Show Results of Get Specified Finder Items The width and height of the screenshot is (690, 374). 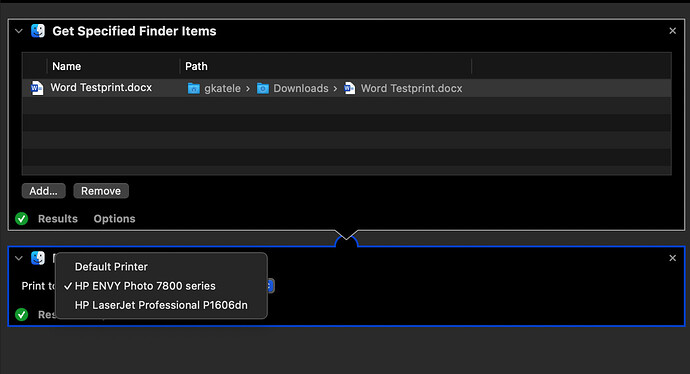pos(58,219)
